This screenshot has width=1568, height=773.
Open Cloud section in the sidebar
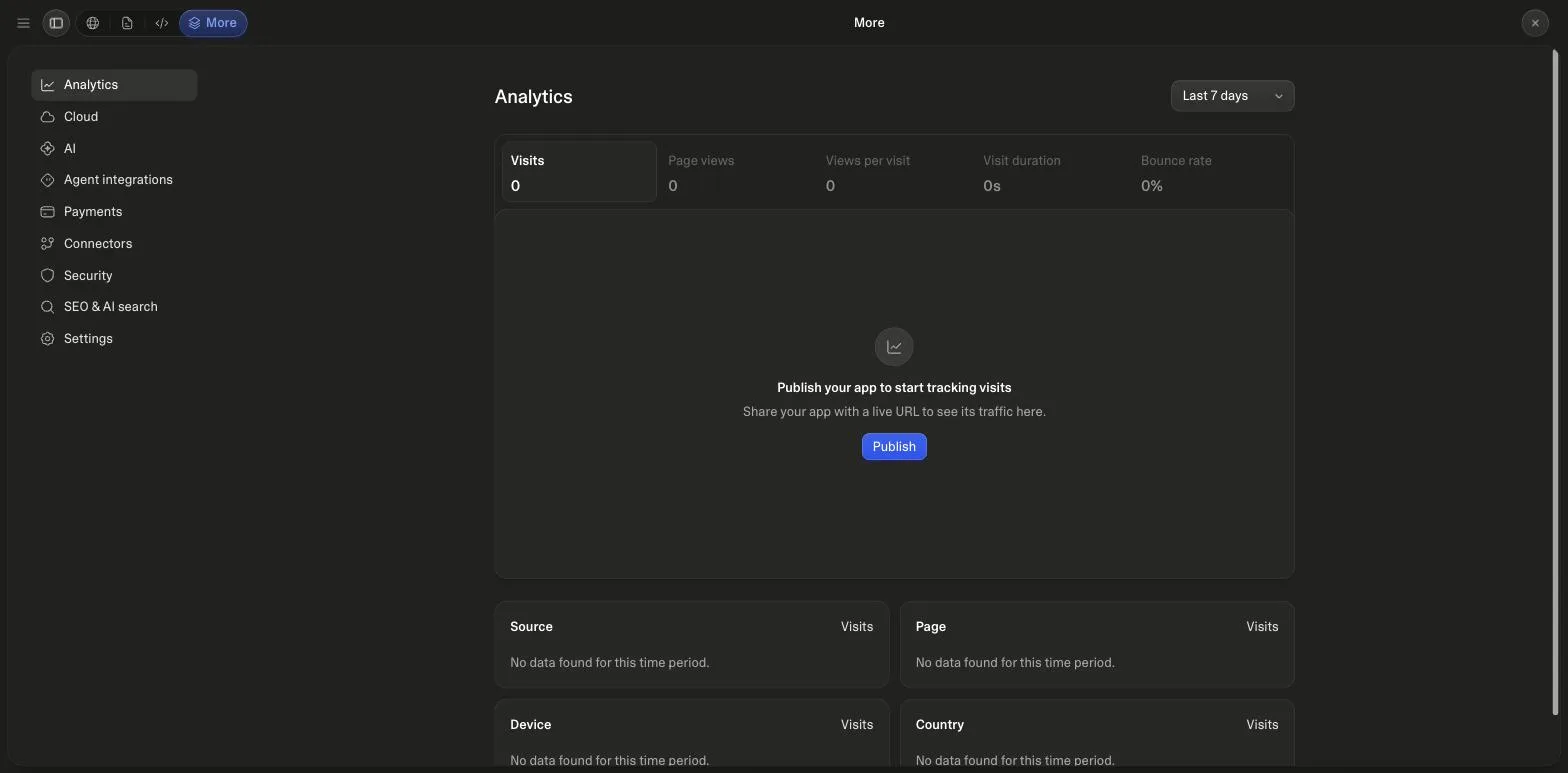point(114,117)
